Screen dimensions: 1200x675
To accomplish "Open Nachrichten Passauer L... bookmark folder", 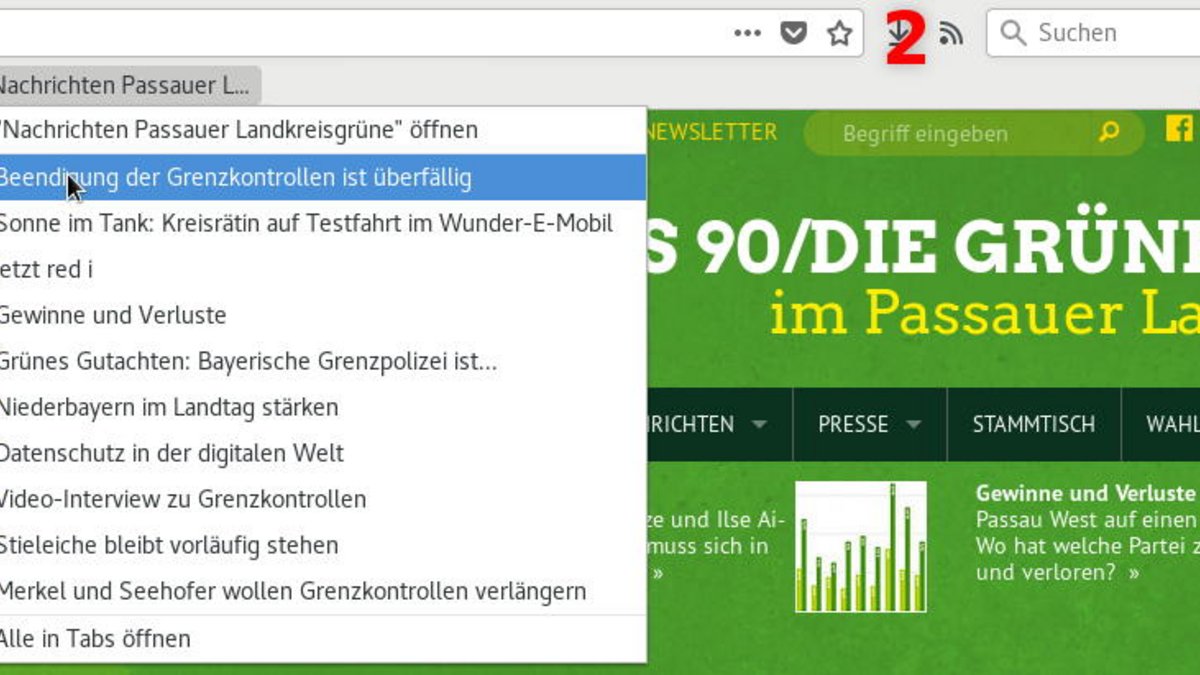I will pyautogui.click(x=129, y=85).
